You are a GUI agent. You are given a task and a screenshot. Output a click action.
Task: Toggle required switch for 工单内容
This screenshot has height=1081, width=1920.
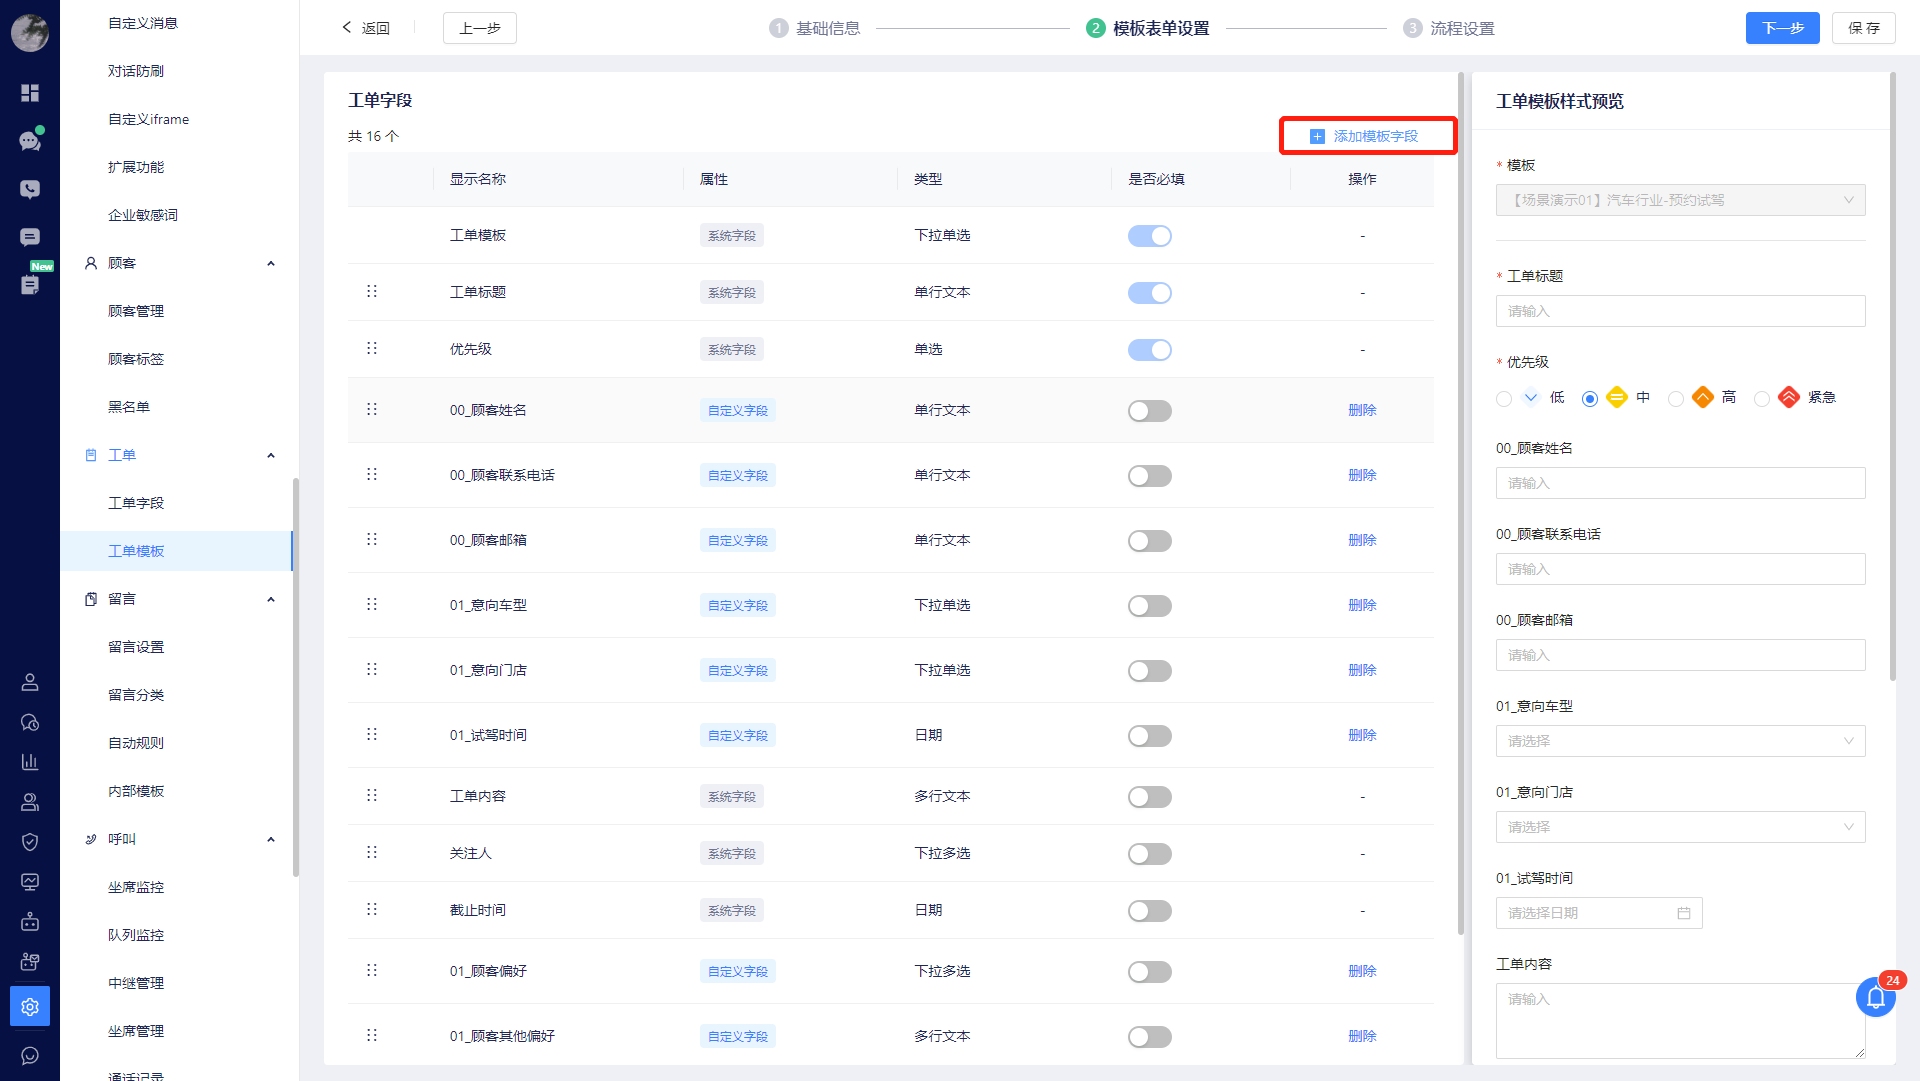[1150, 797]
